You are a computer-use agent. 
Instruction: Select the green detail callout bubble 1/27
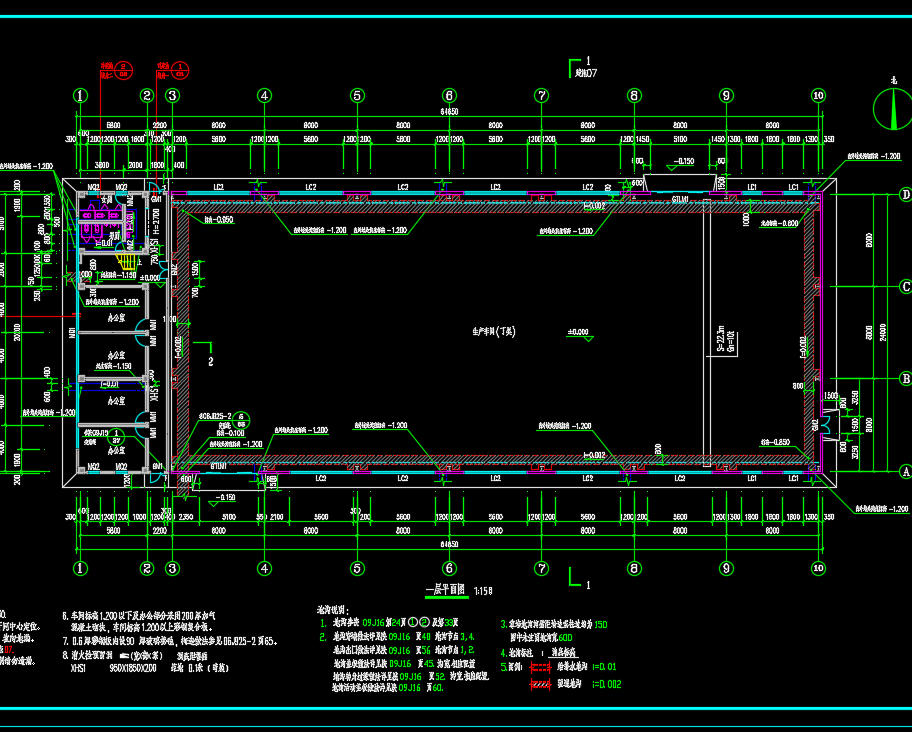(117, 436)
